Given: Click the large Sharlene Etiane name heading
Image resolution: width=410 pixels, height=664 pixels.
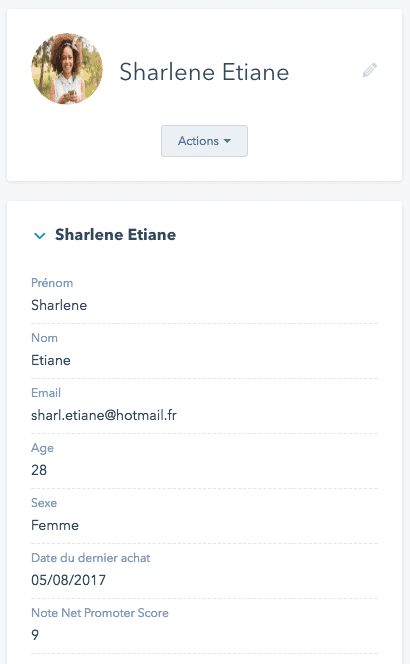Looking at the screenshot, I should pyautogui.click(x=204, y=72).
